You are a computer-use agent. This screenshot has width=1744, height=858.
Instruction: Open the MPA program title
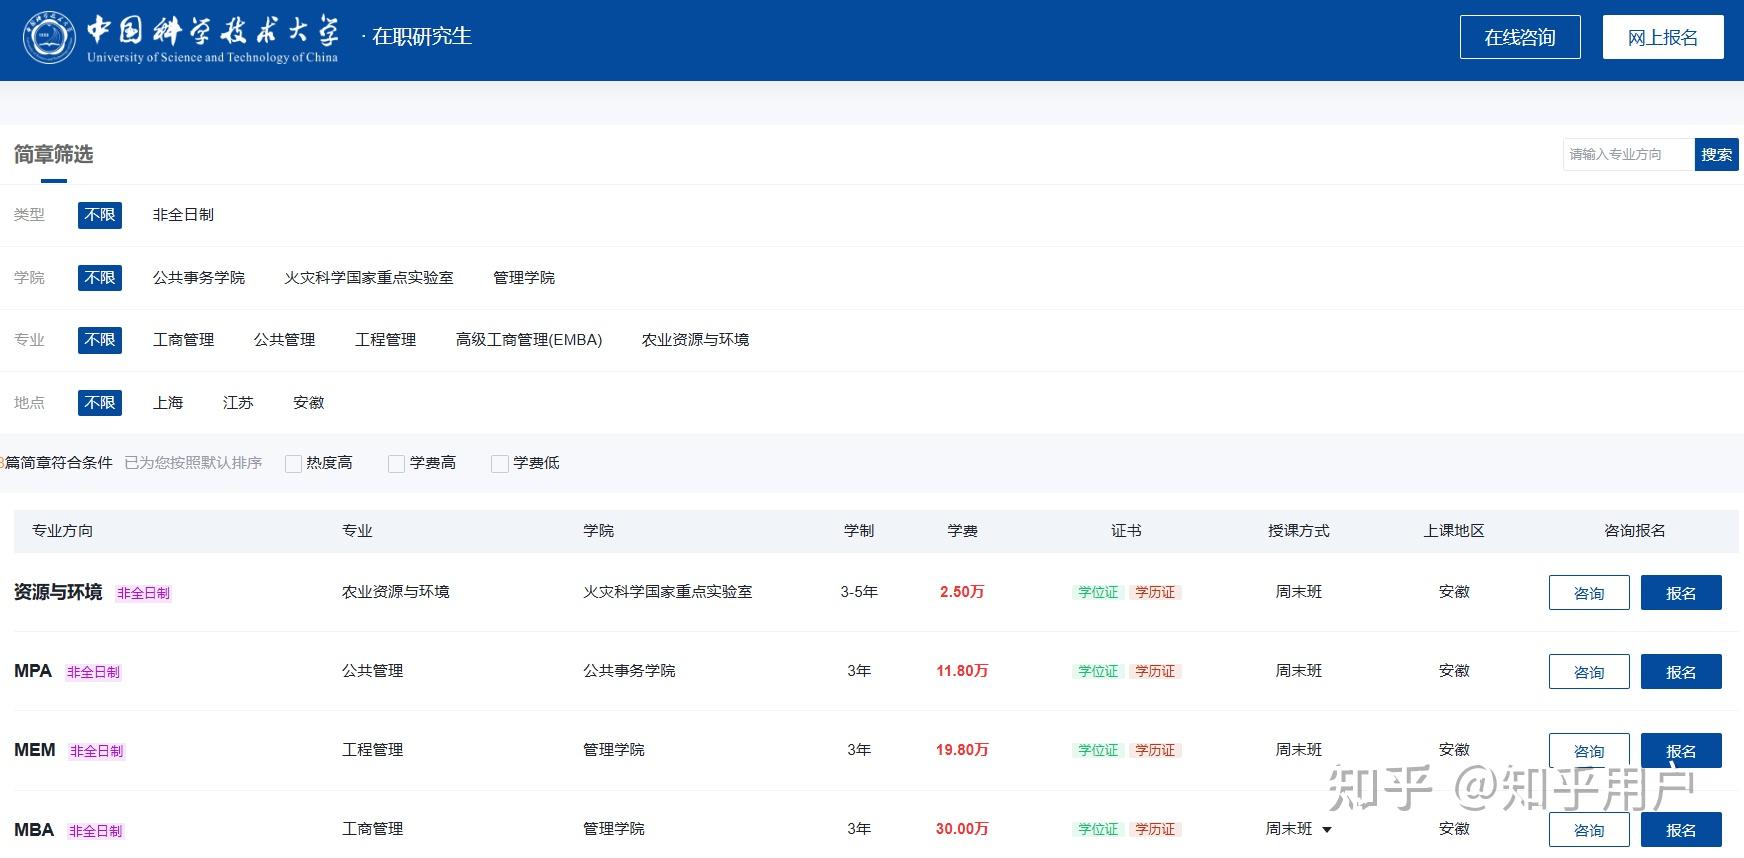coord(33,671)
